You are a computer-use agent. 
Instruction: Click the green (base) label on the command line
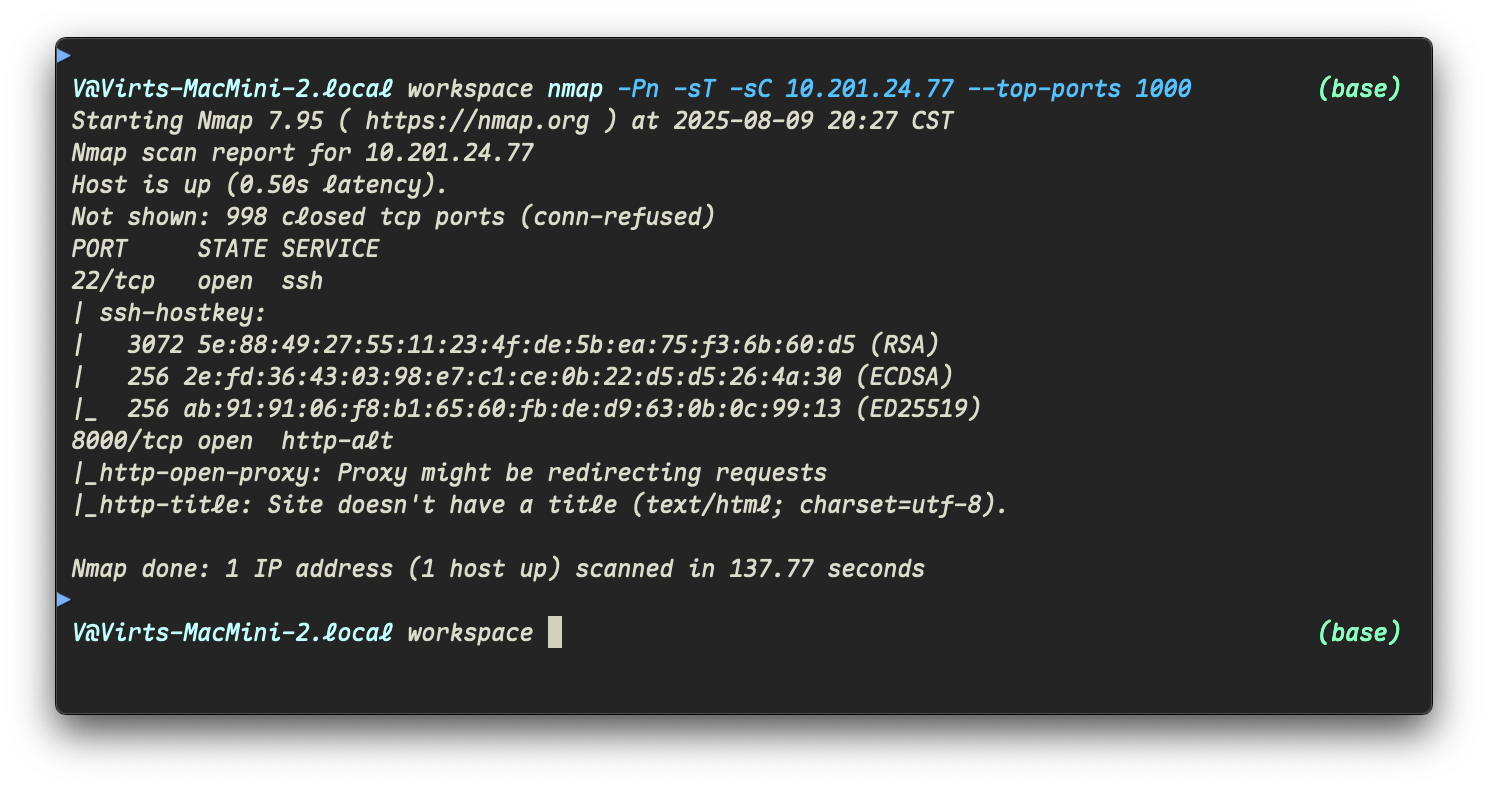coord(1359,89)
